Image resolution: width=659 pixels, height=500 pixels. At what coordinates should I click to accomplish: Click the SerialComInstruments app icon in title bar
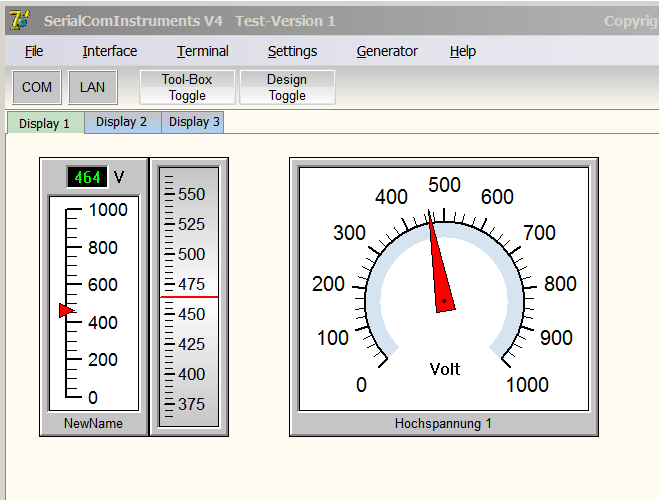pos(20,20)
